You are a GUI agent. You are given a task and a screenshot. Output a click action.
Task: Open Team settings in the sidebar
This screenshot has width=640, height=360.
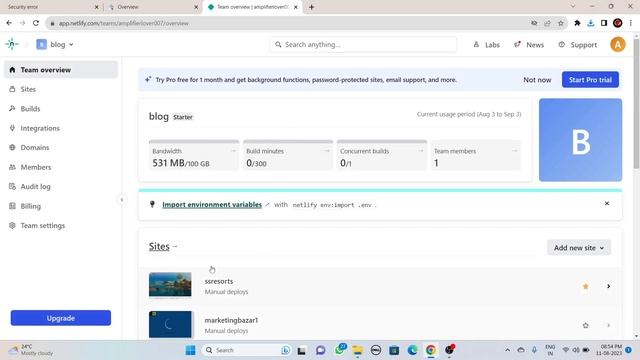(61, 225)
